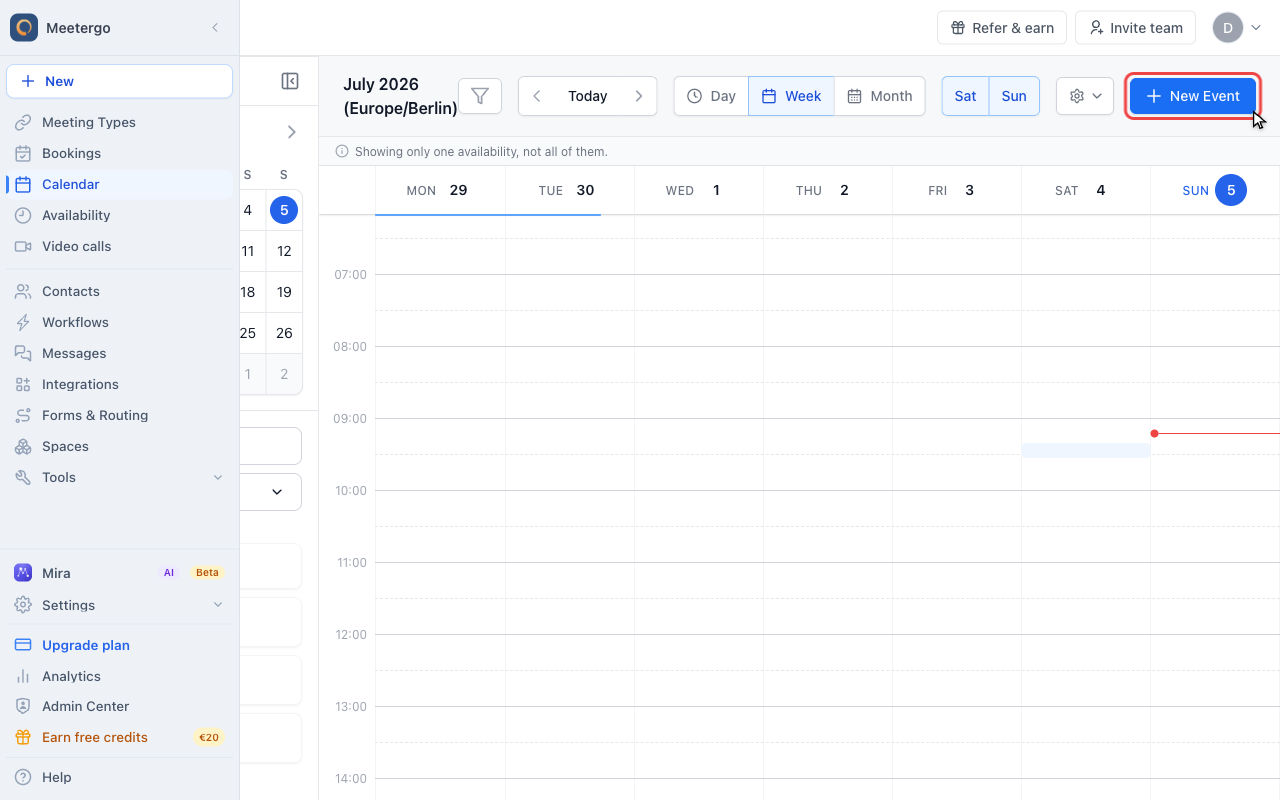This screenshot has height=800, width=1280.
Task: Toggle Saturday visibility in calendar
Action: coord(965,96)
